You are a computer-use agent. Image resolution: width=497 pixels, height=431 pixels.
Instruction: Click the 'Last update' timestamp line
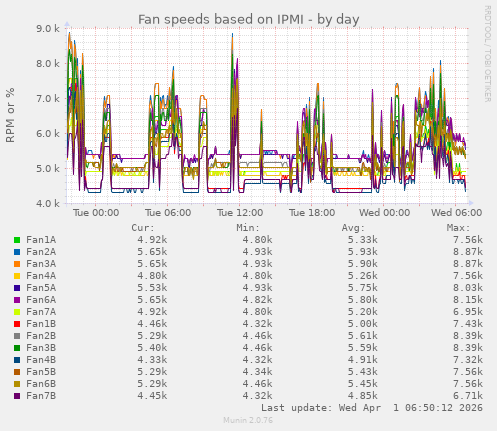[x=372, y=408]
